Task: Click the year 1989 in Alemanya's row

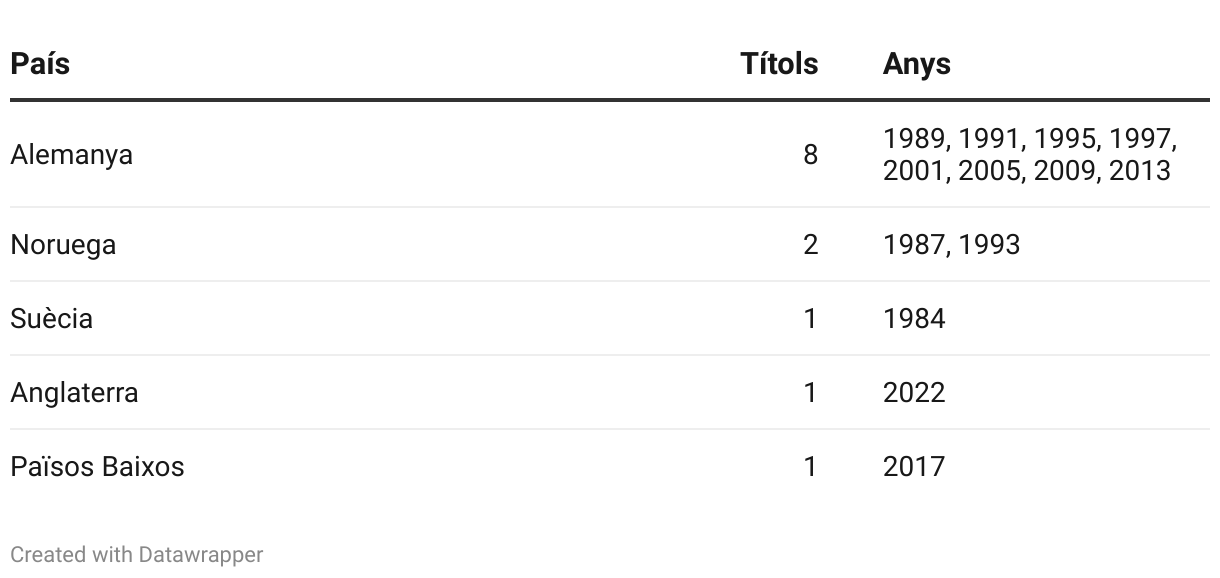Action: [916, 139]
